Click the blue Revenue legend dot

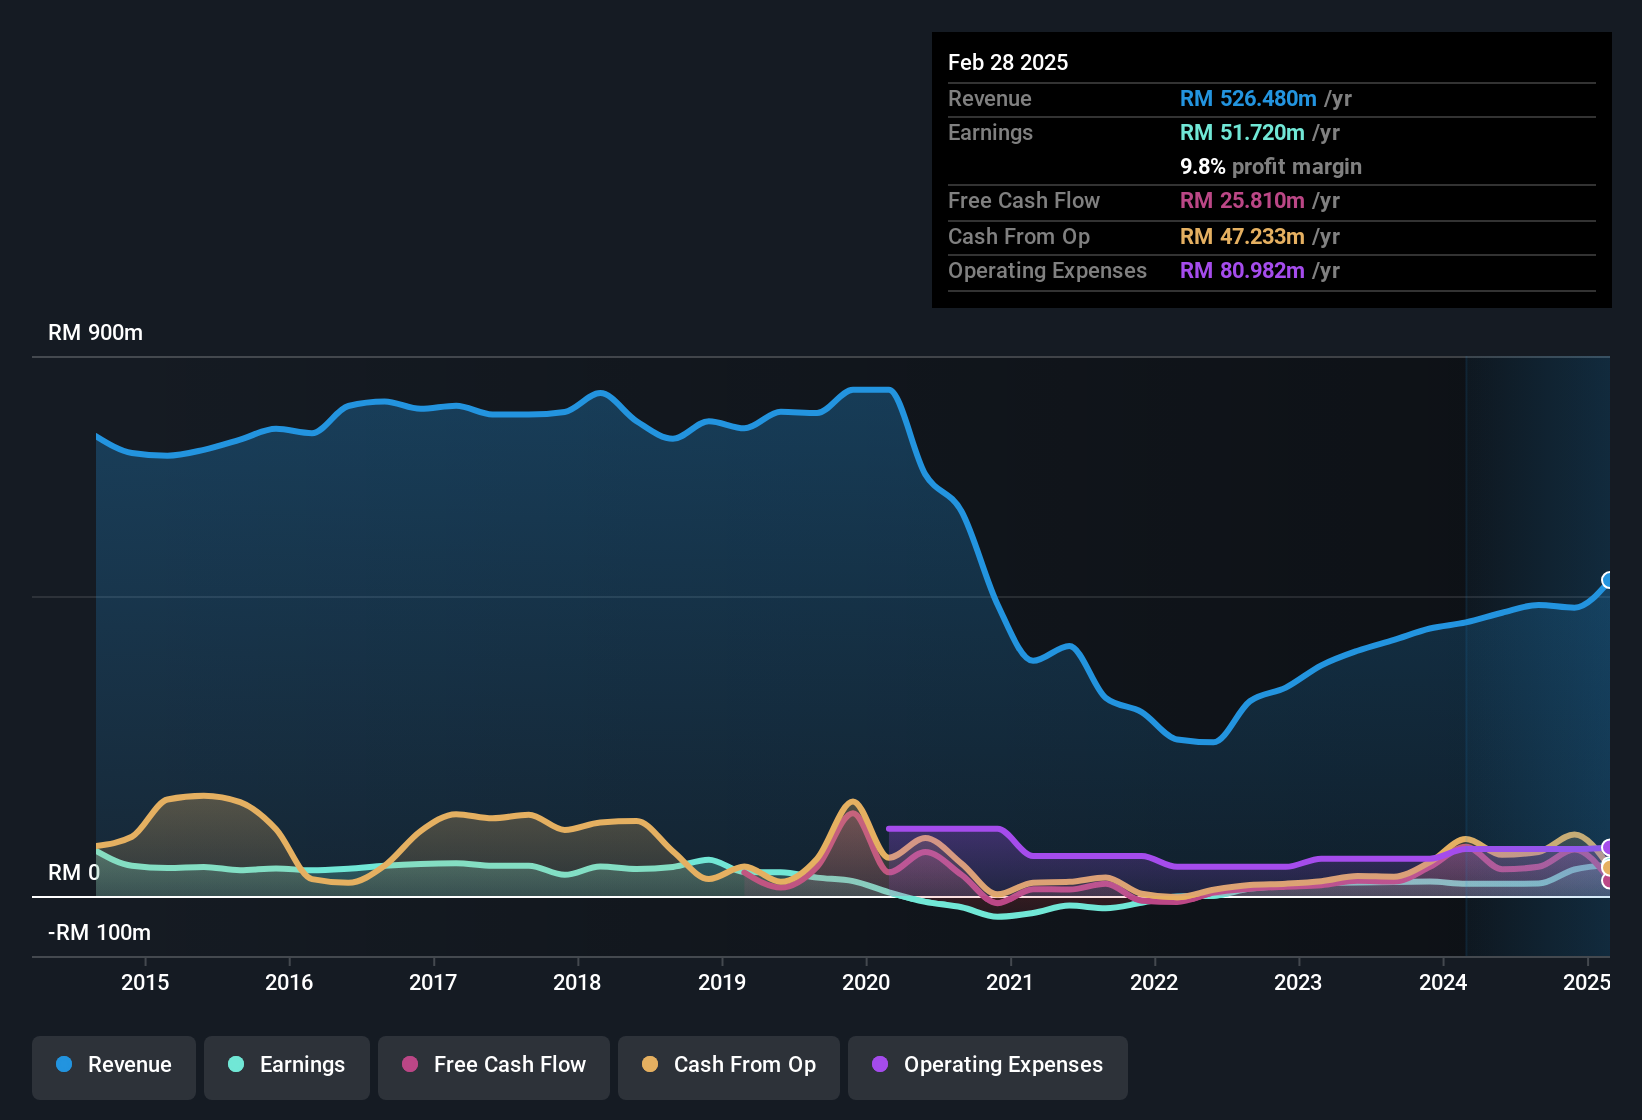64,1064
